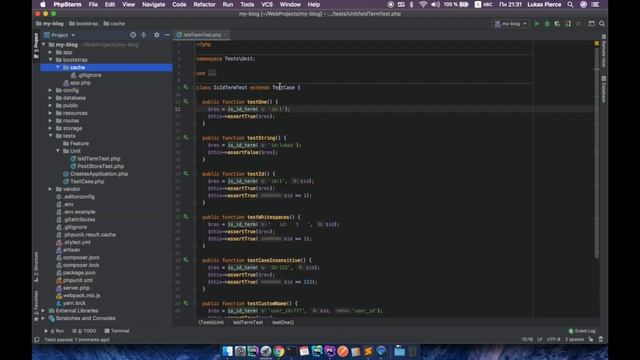Open the TODO tool window button

84,331
